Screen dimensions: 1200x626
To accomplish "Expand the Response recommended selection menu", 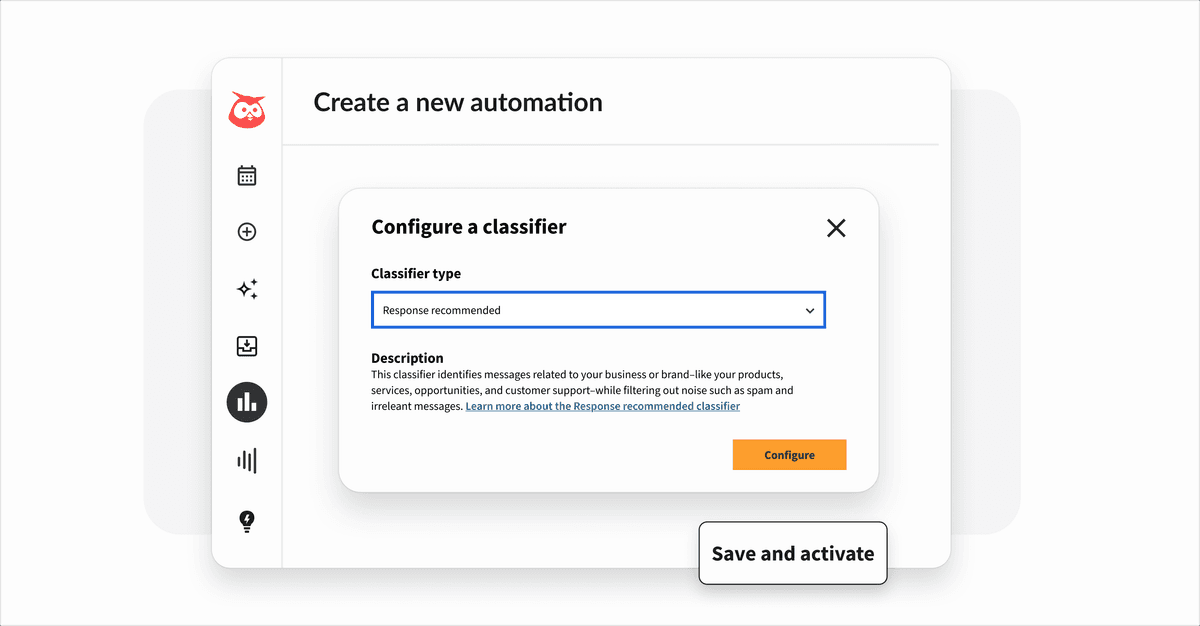I will tap(598, 310).
